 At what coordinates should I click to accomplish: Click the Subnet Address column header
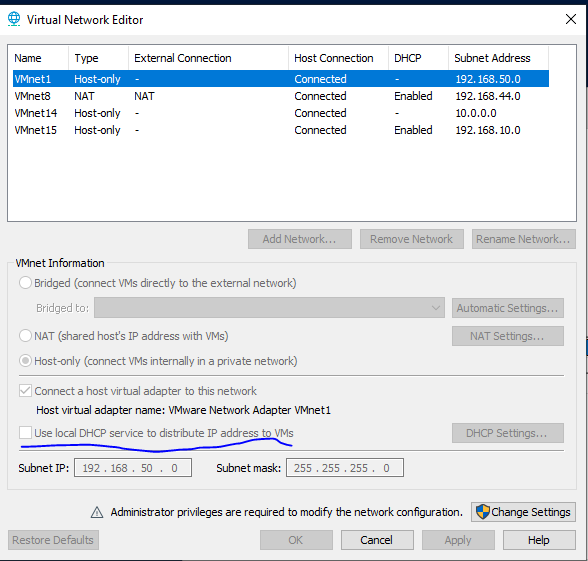(498, 58)
